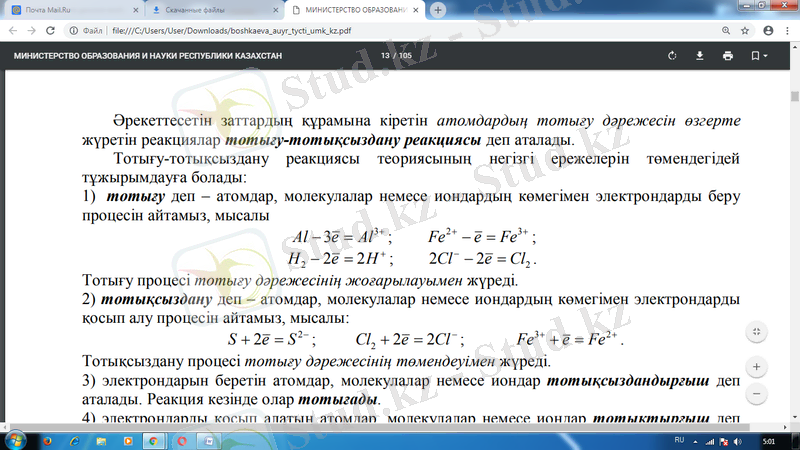Bookmark this page with the star icon

[x=745, y=31]
